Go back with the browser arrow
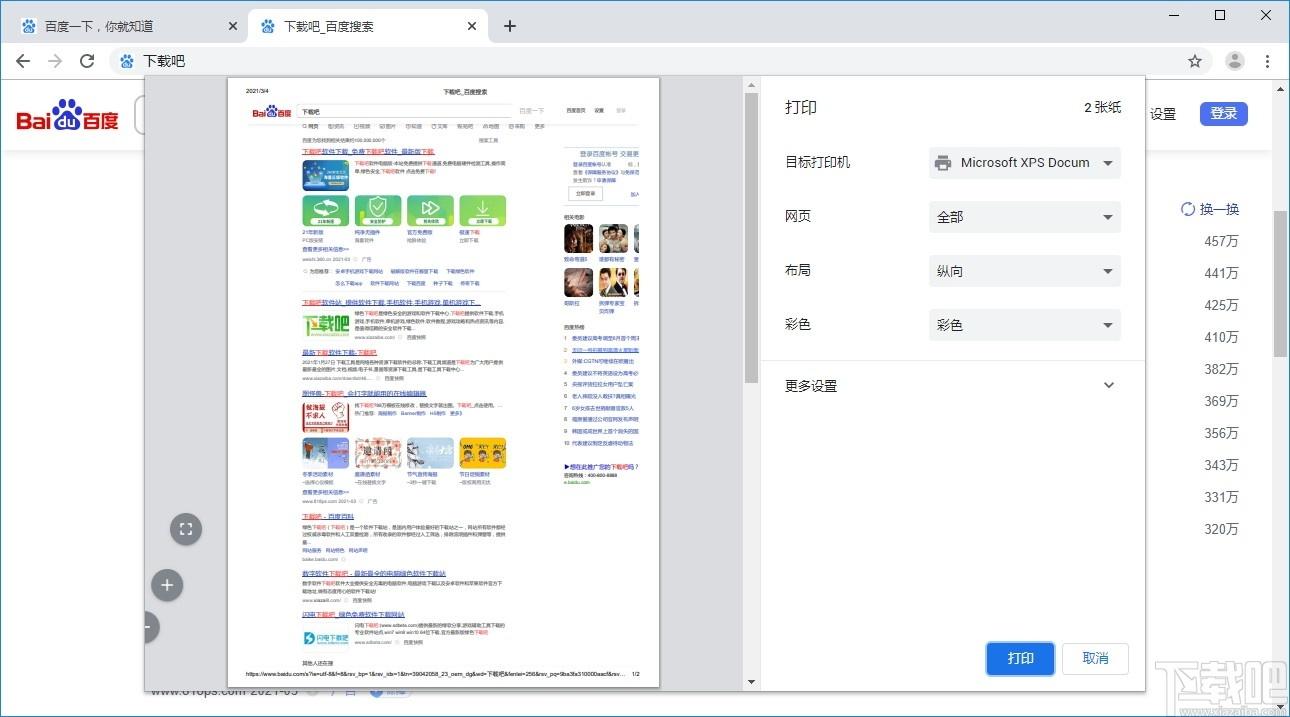 coord(23,61)
